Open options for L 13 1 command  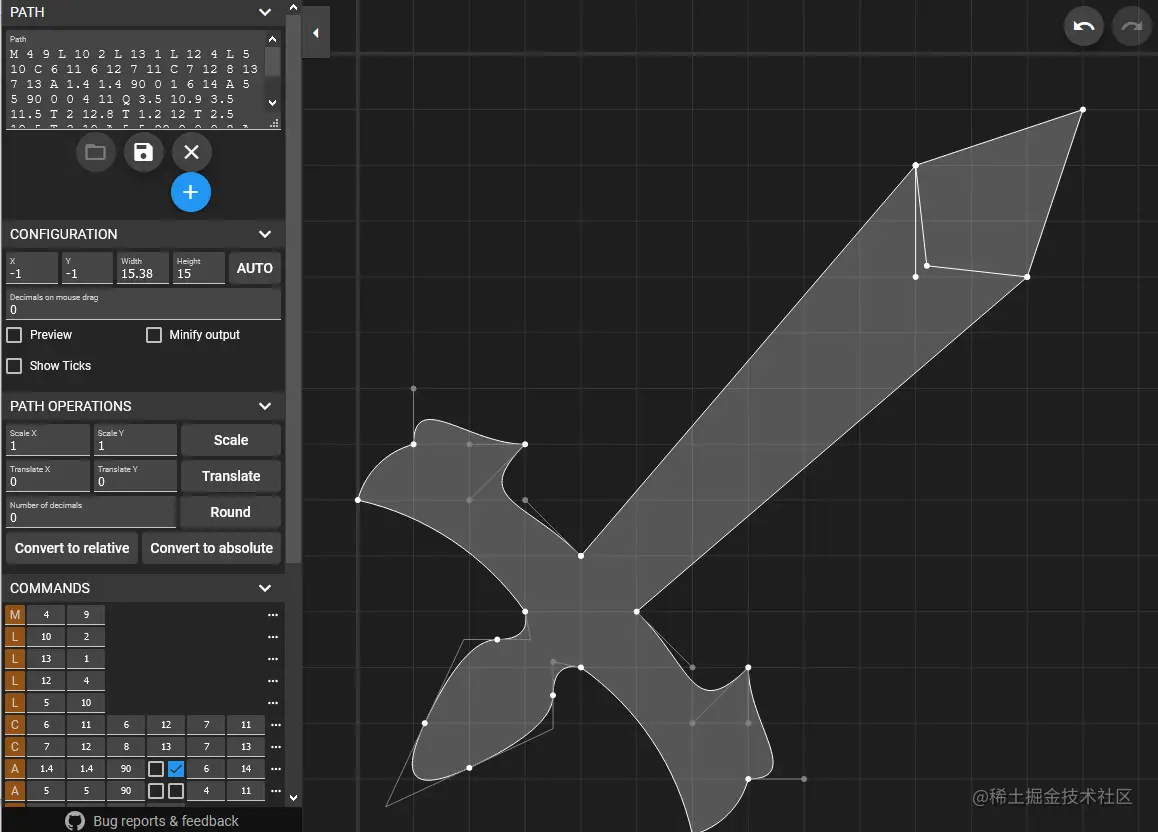(273, 659)
